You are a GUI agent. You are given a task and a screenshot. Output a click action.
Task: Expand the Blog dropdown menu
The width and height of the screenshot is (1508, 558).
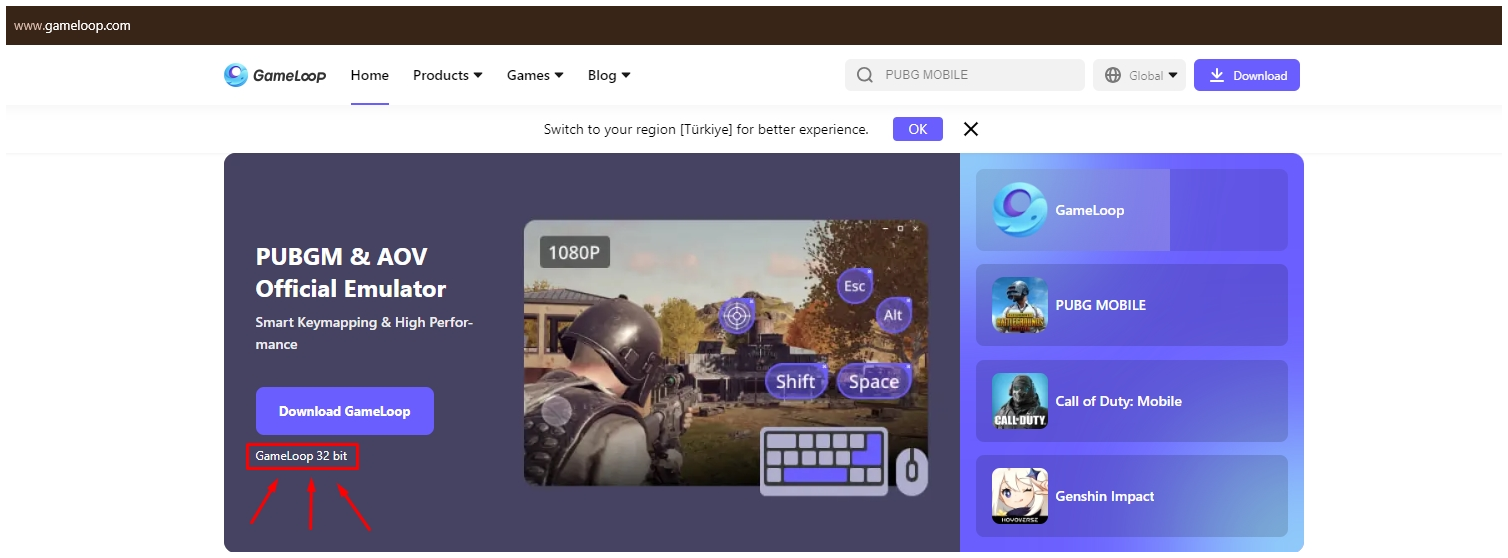pos(609,75)
